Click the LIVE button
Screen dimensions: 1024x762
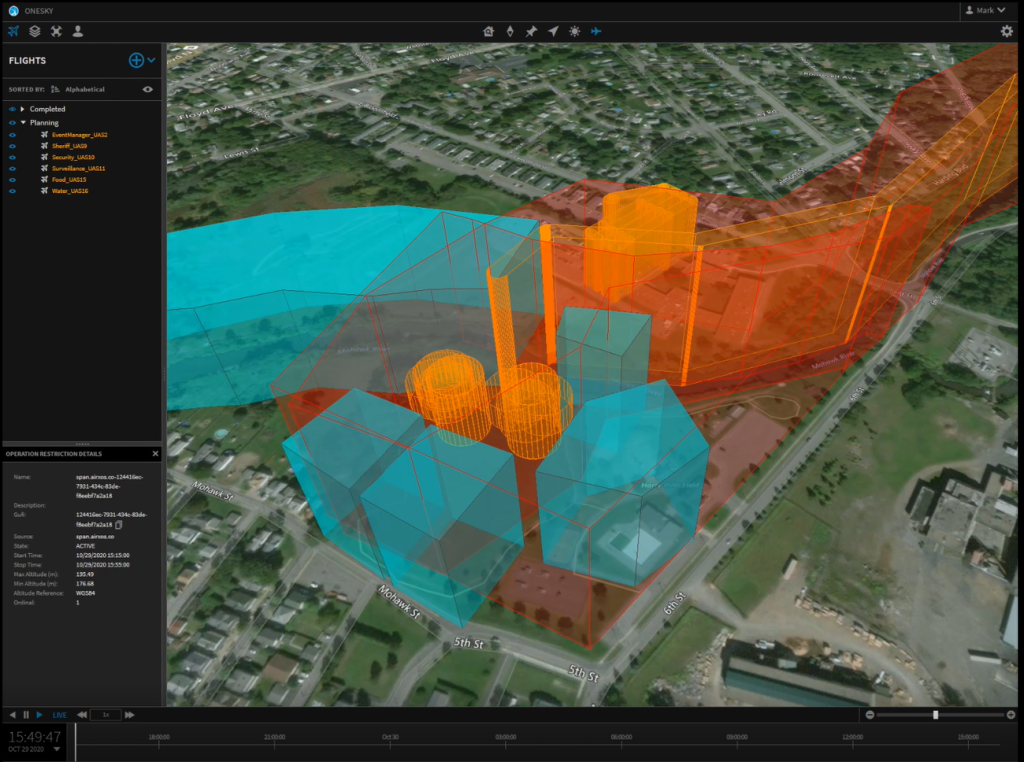coord(59,715)
